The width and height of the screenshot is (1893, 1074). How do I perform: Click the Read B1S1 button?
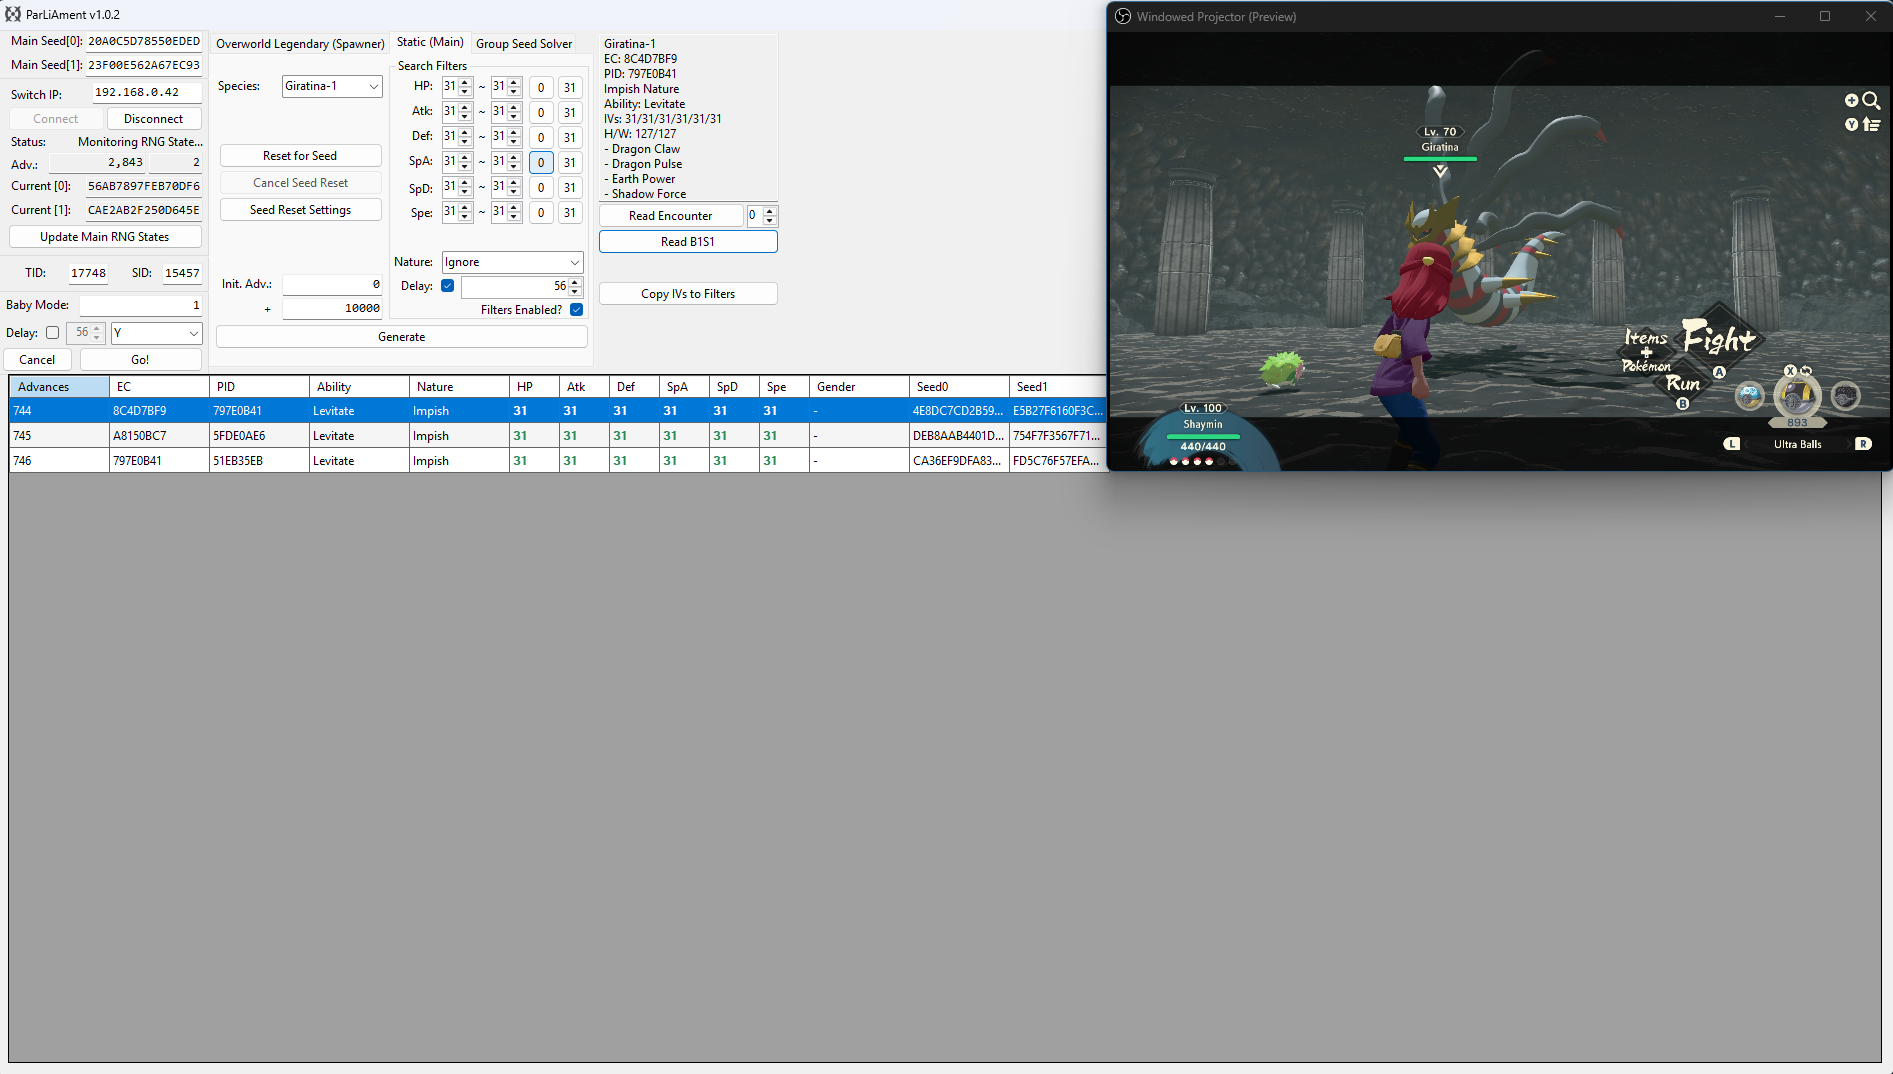pyautogui.click(x=688, y=242)
